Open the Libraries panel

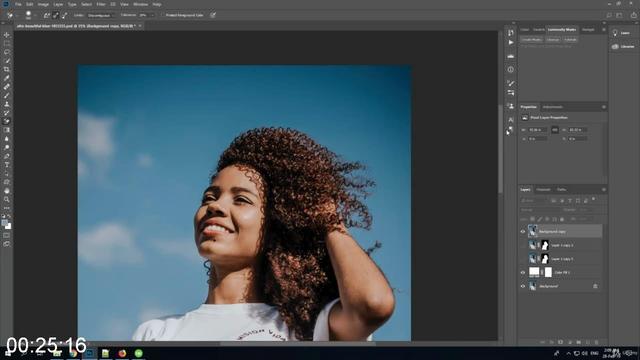[624, 47]
